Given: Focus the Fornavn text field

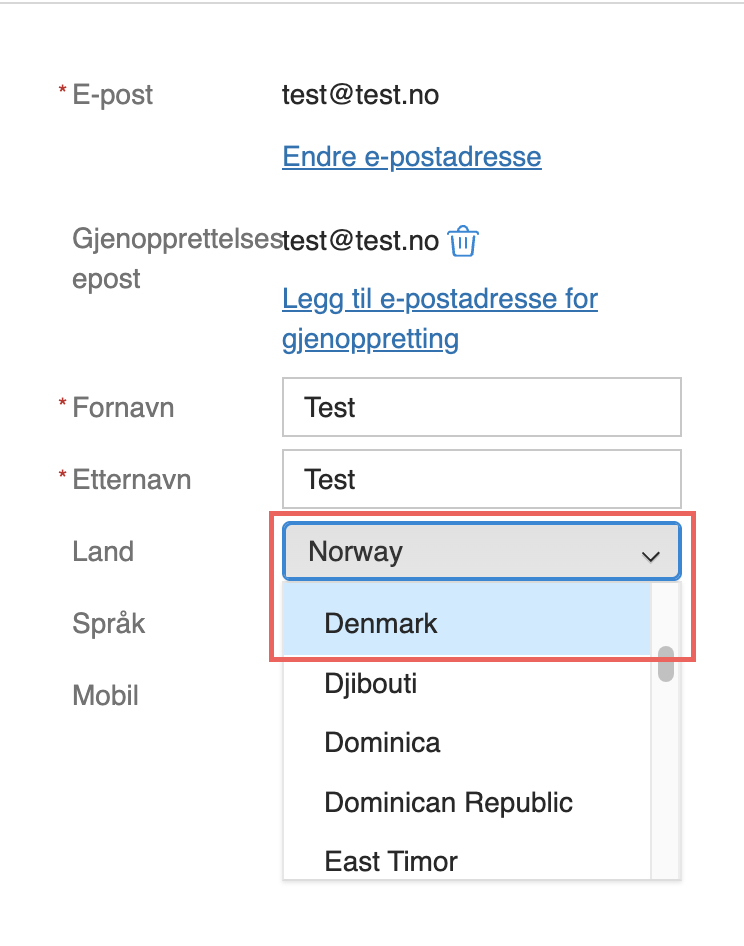Looking at the screenshot, I should tap(482, 407).
